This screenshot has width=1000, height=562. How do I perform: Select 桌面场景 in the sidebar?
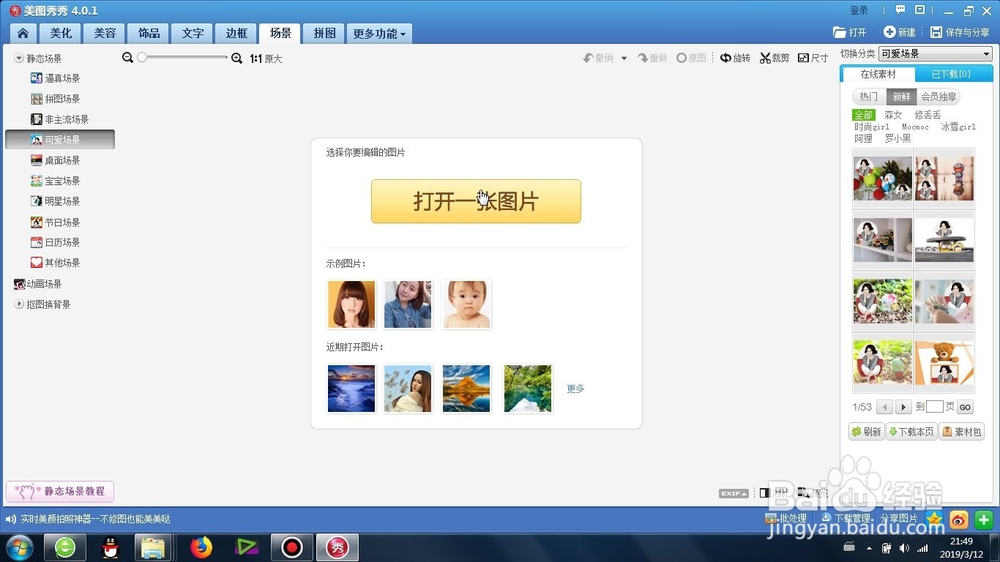pyautogui.click(x=55, y=160)
